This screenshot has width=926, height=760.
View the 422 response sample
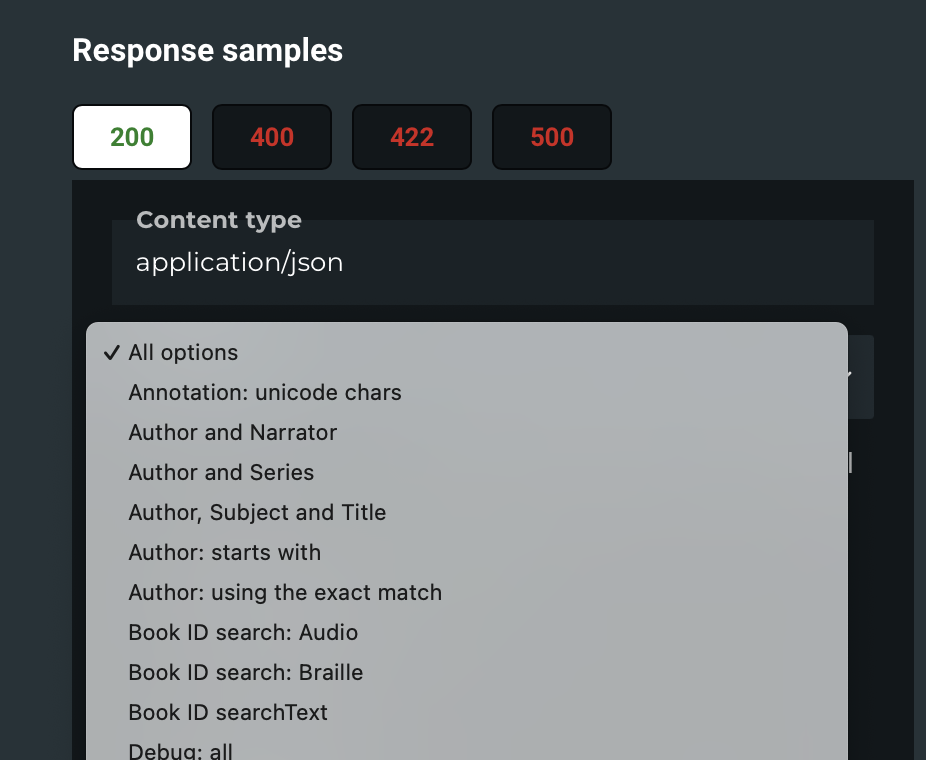point(411,137)
